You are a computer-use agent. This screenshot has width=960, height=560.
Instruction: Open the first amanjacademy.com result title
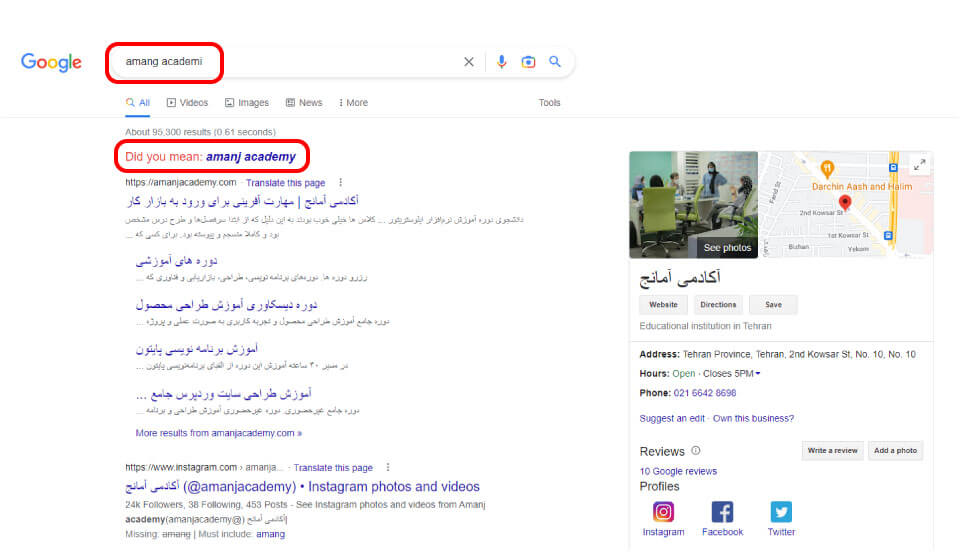[242, 201]
